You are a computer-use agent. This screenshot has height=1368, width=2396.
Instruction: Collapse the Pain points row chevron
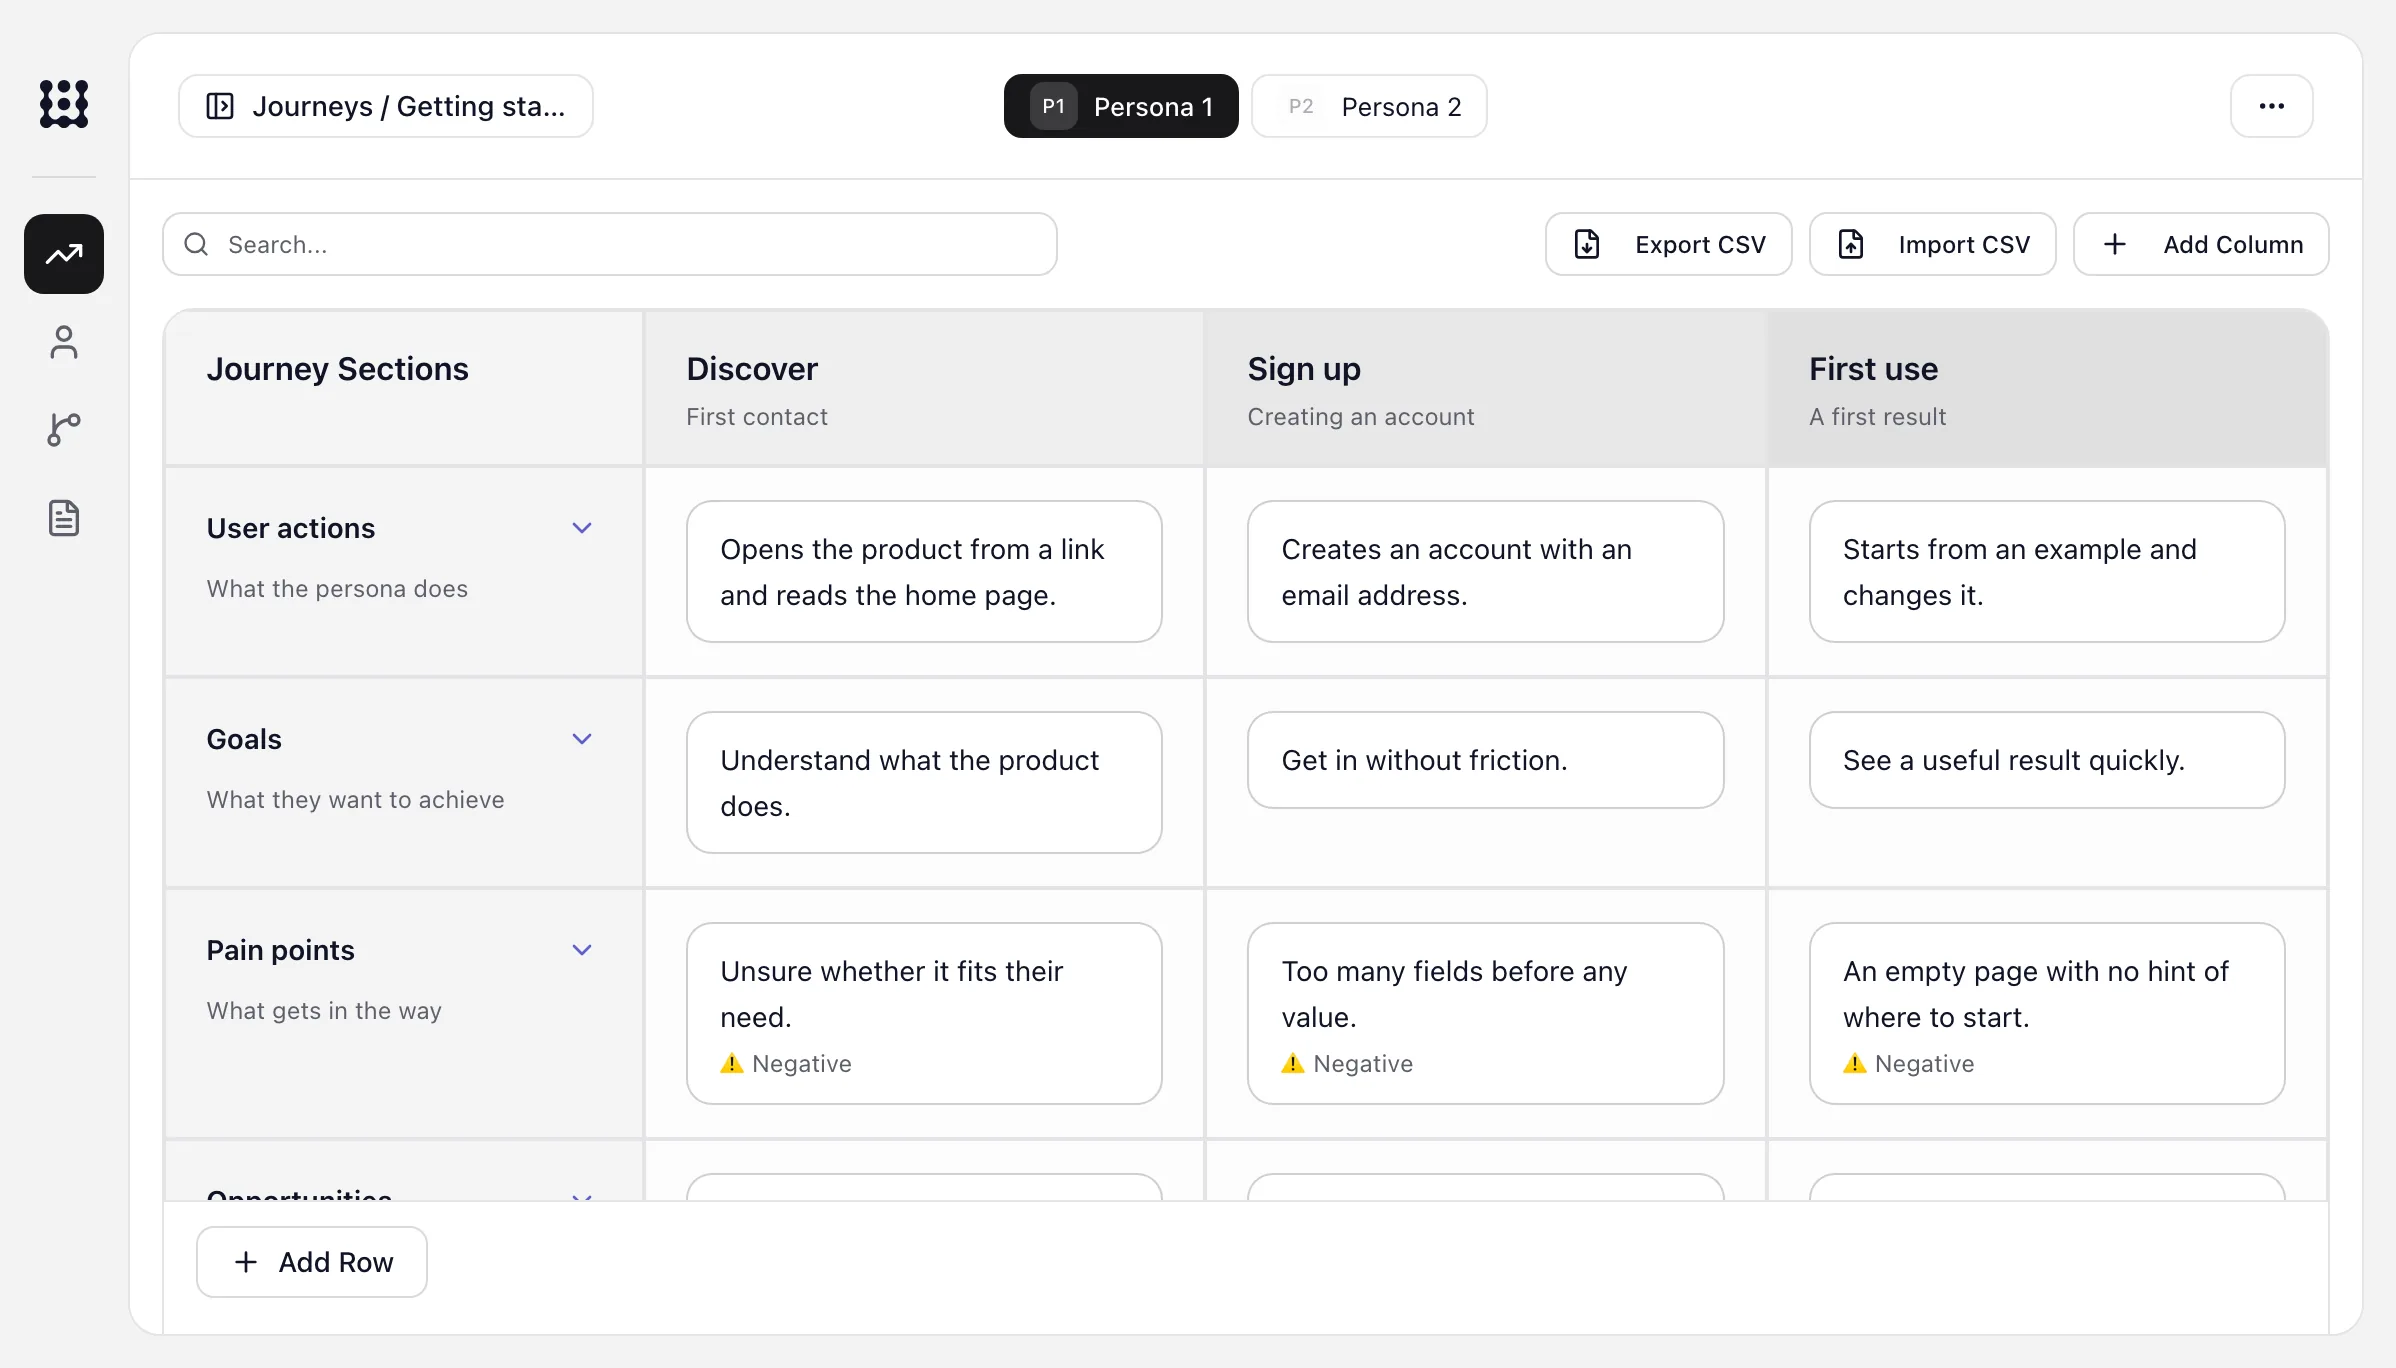582,950
